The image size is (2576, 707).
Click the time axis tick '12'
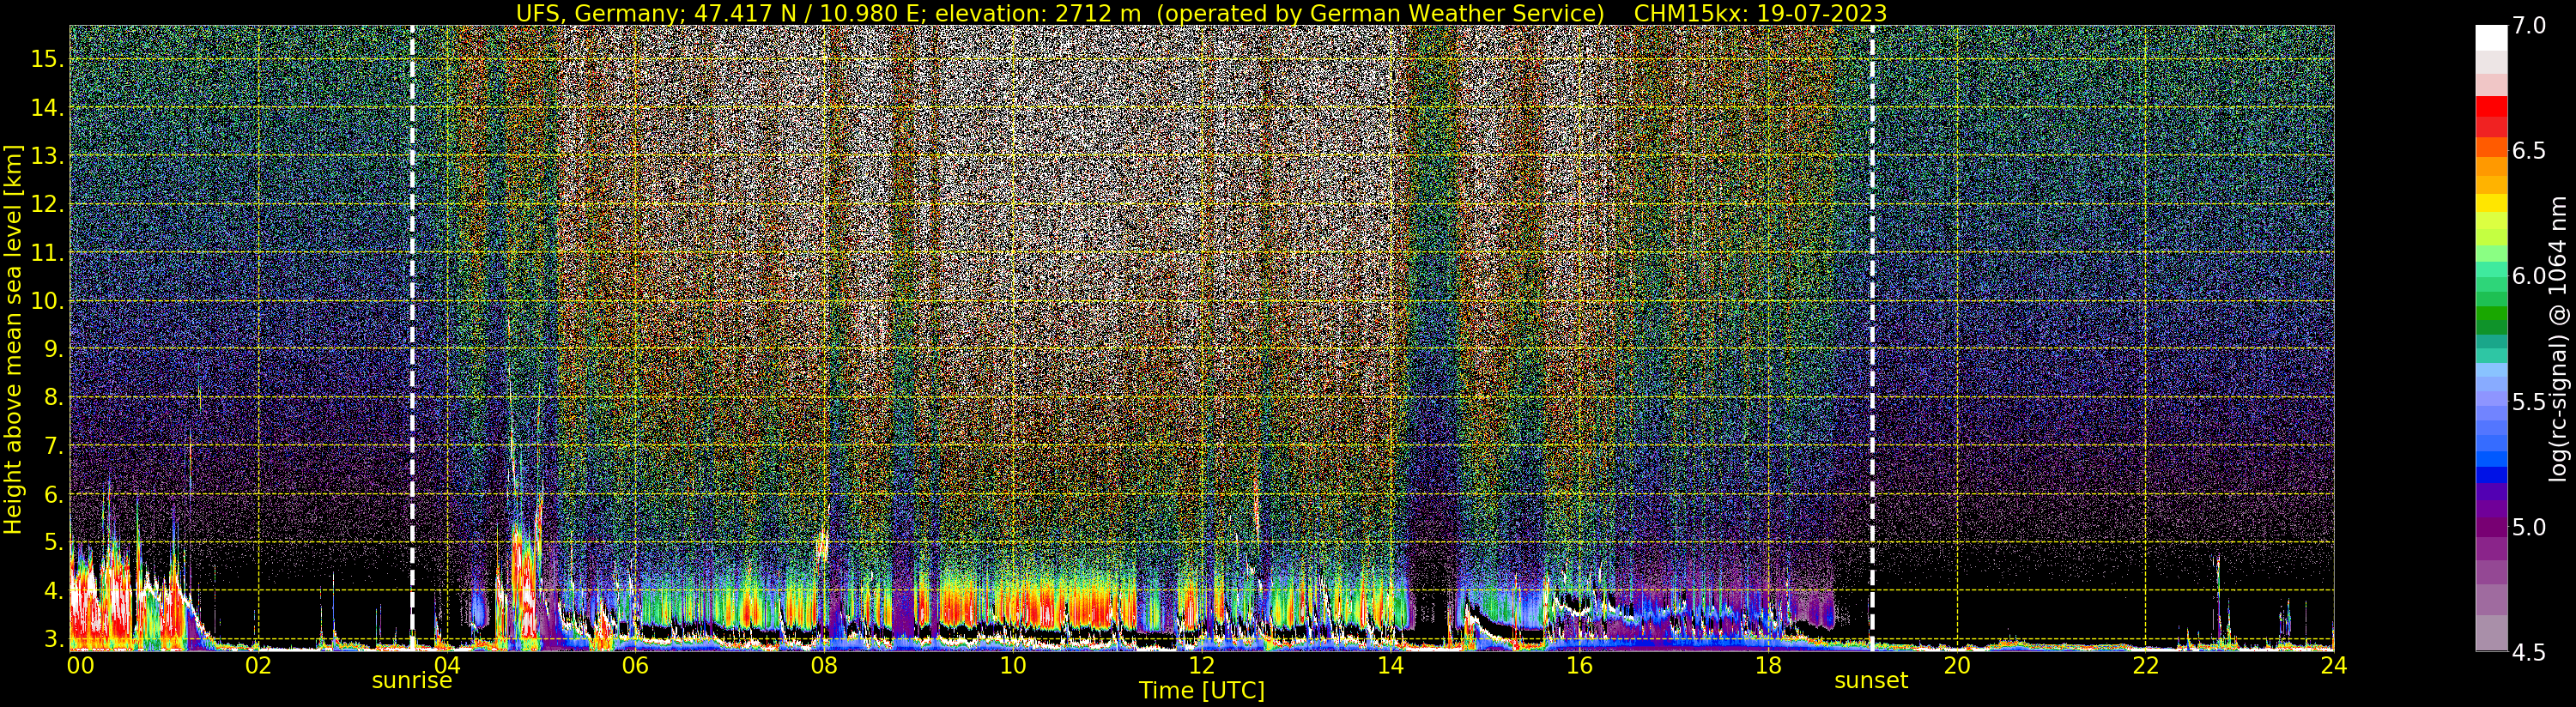[x=1201, y=665]
